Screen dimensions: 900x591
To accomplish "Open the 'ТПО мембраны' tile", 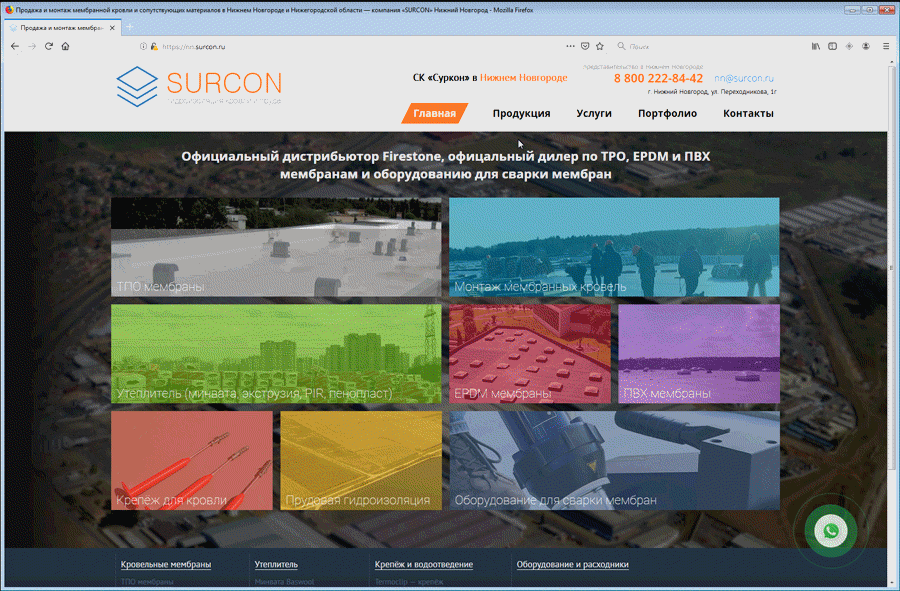I will tap(276, 247).
